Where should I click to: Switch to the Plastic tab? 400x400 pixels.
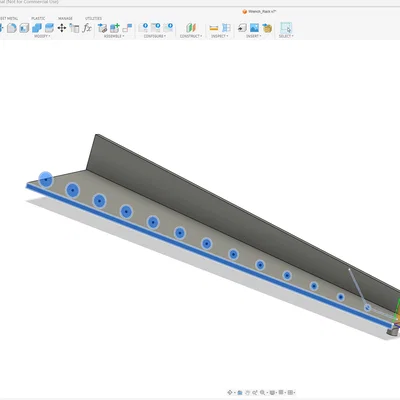tap(38, 18)
